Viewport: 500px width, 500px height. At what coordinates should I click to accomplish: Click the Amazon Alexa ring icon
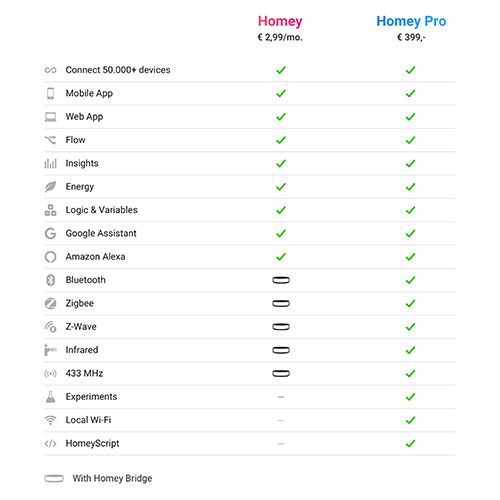pyautogui.click(x=50, y=257)
